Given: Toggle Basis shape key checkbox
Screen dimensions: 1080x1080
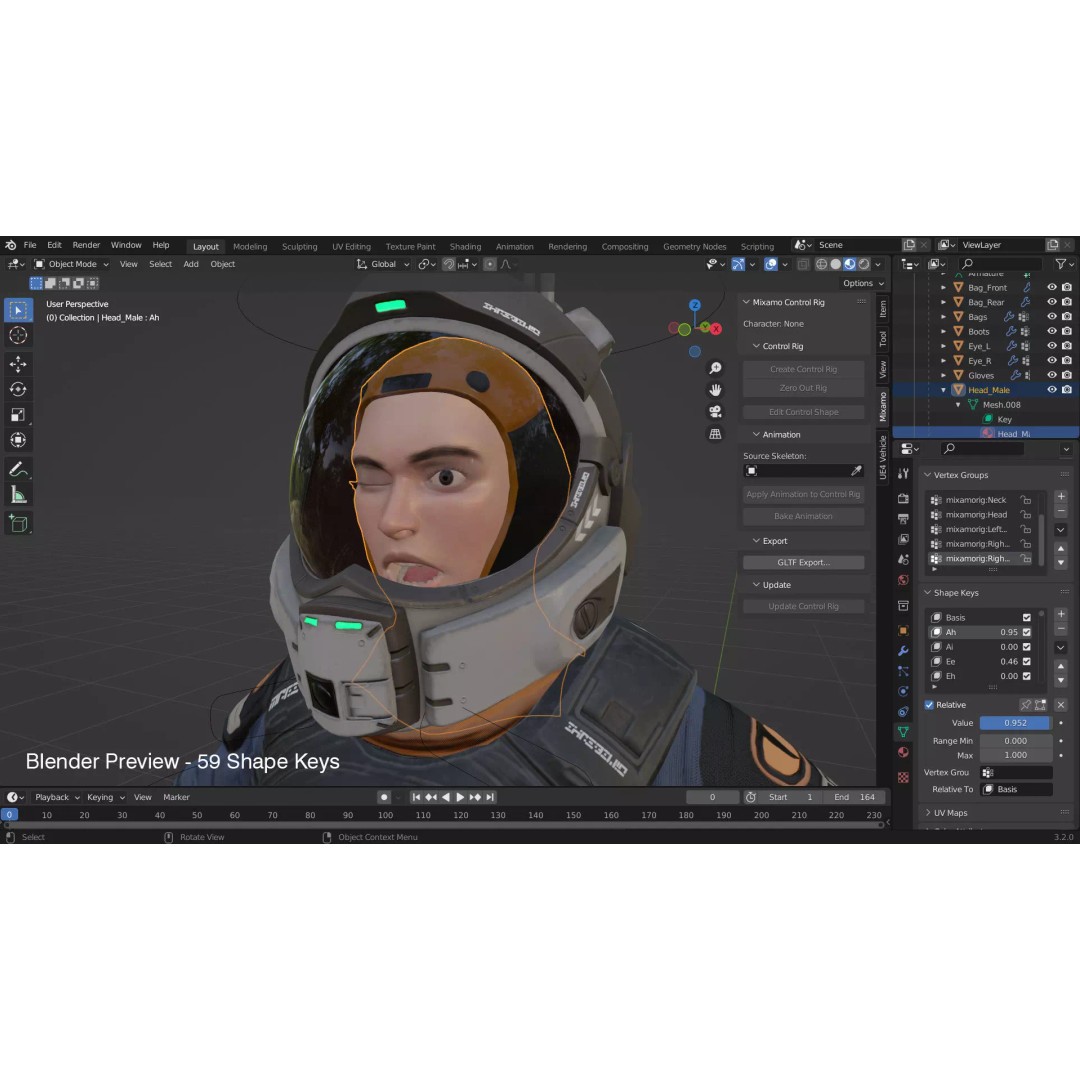Looking at the screenshot, I should click(1027, 618).
